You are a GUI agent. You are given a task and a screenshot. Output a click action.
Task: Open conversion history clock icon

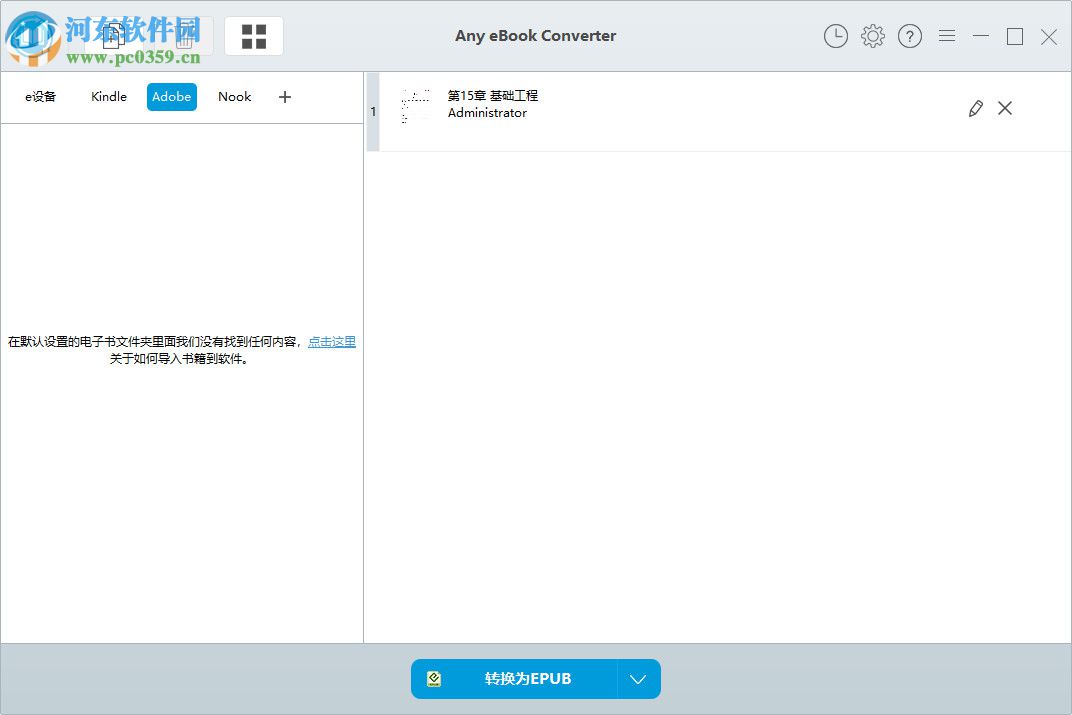pyautogui.click(x=835, y=36)
